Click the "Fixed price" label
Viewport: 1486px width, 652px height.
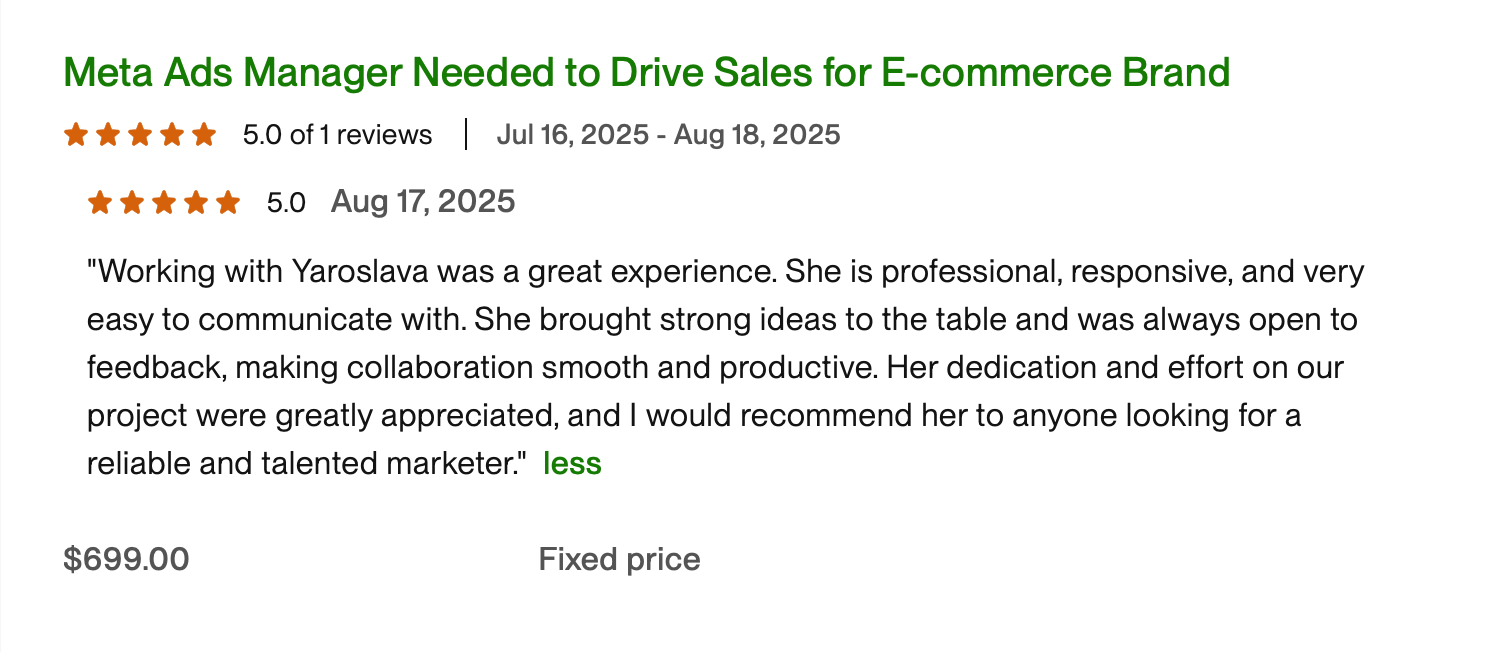(x=619, y=559)
